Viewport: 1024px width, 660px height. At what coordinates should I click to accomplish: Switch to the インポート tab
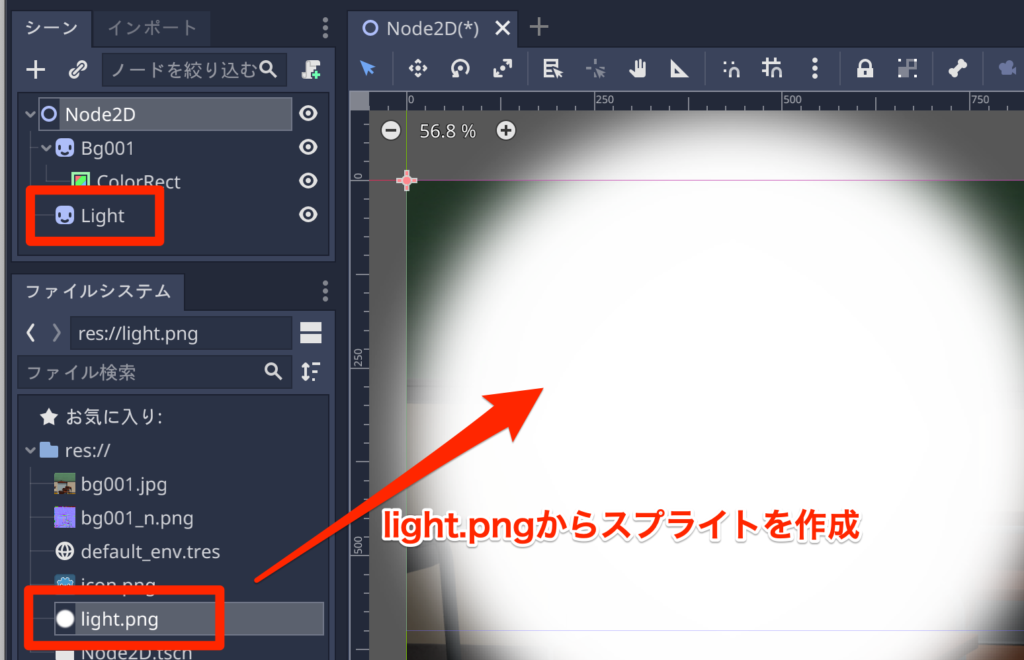click(152, 28)
